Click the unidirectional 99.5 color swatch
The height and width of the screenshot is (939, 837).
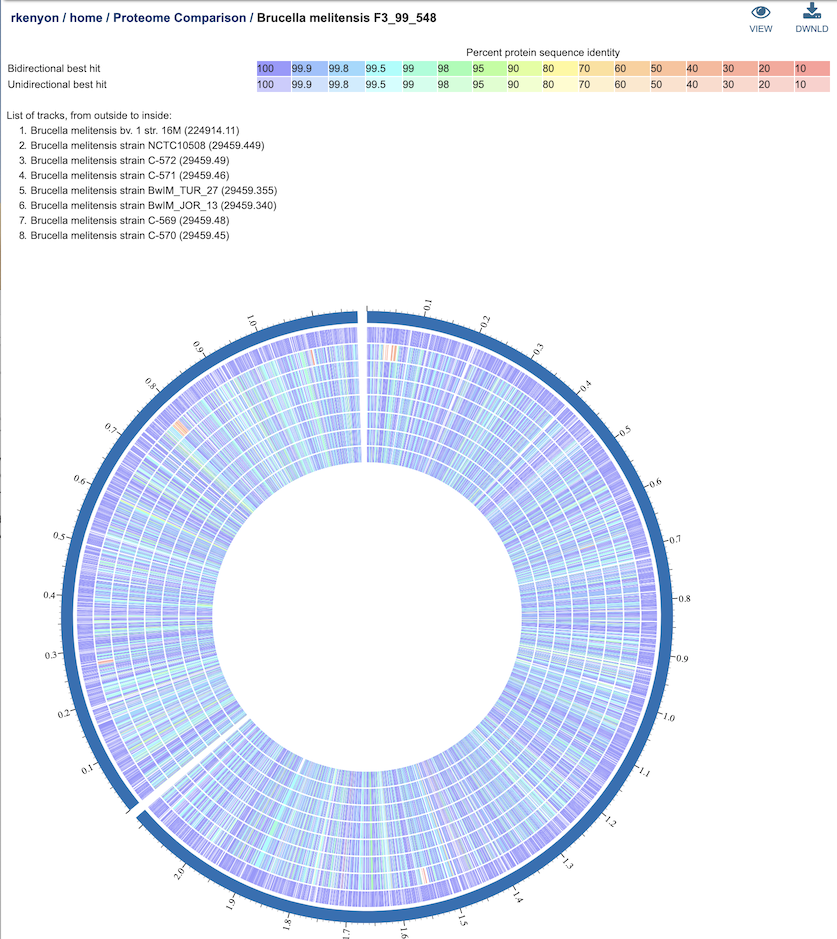click(383, 84)
